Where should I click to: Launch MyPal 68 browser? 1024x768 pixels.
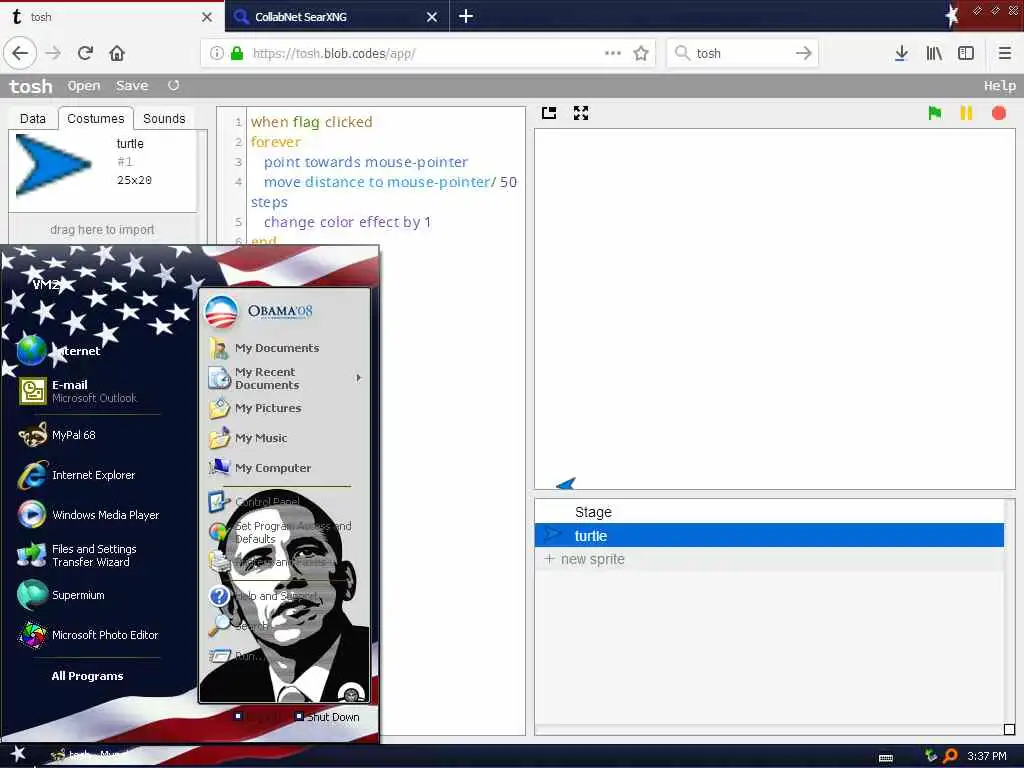coord(88,435)
